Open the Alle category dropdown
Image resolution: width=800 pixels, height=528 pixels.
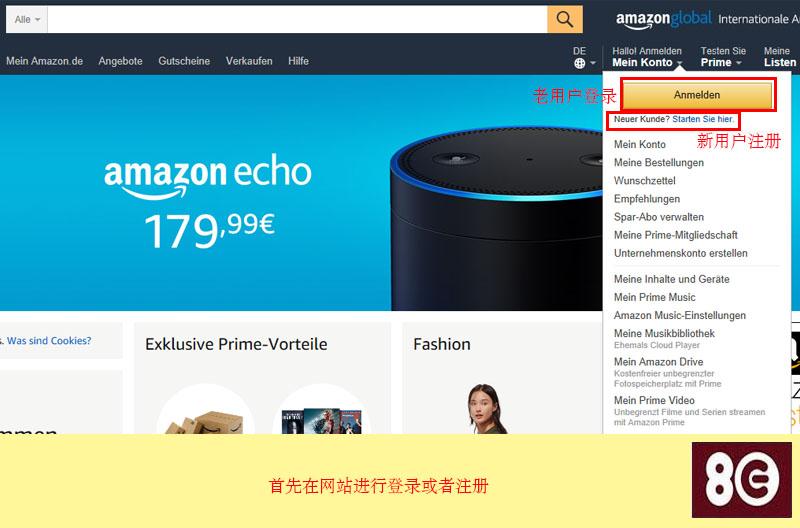click(x=27, y=19)
